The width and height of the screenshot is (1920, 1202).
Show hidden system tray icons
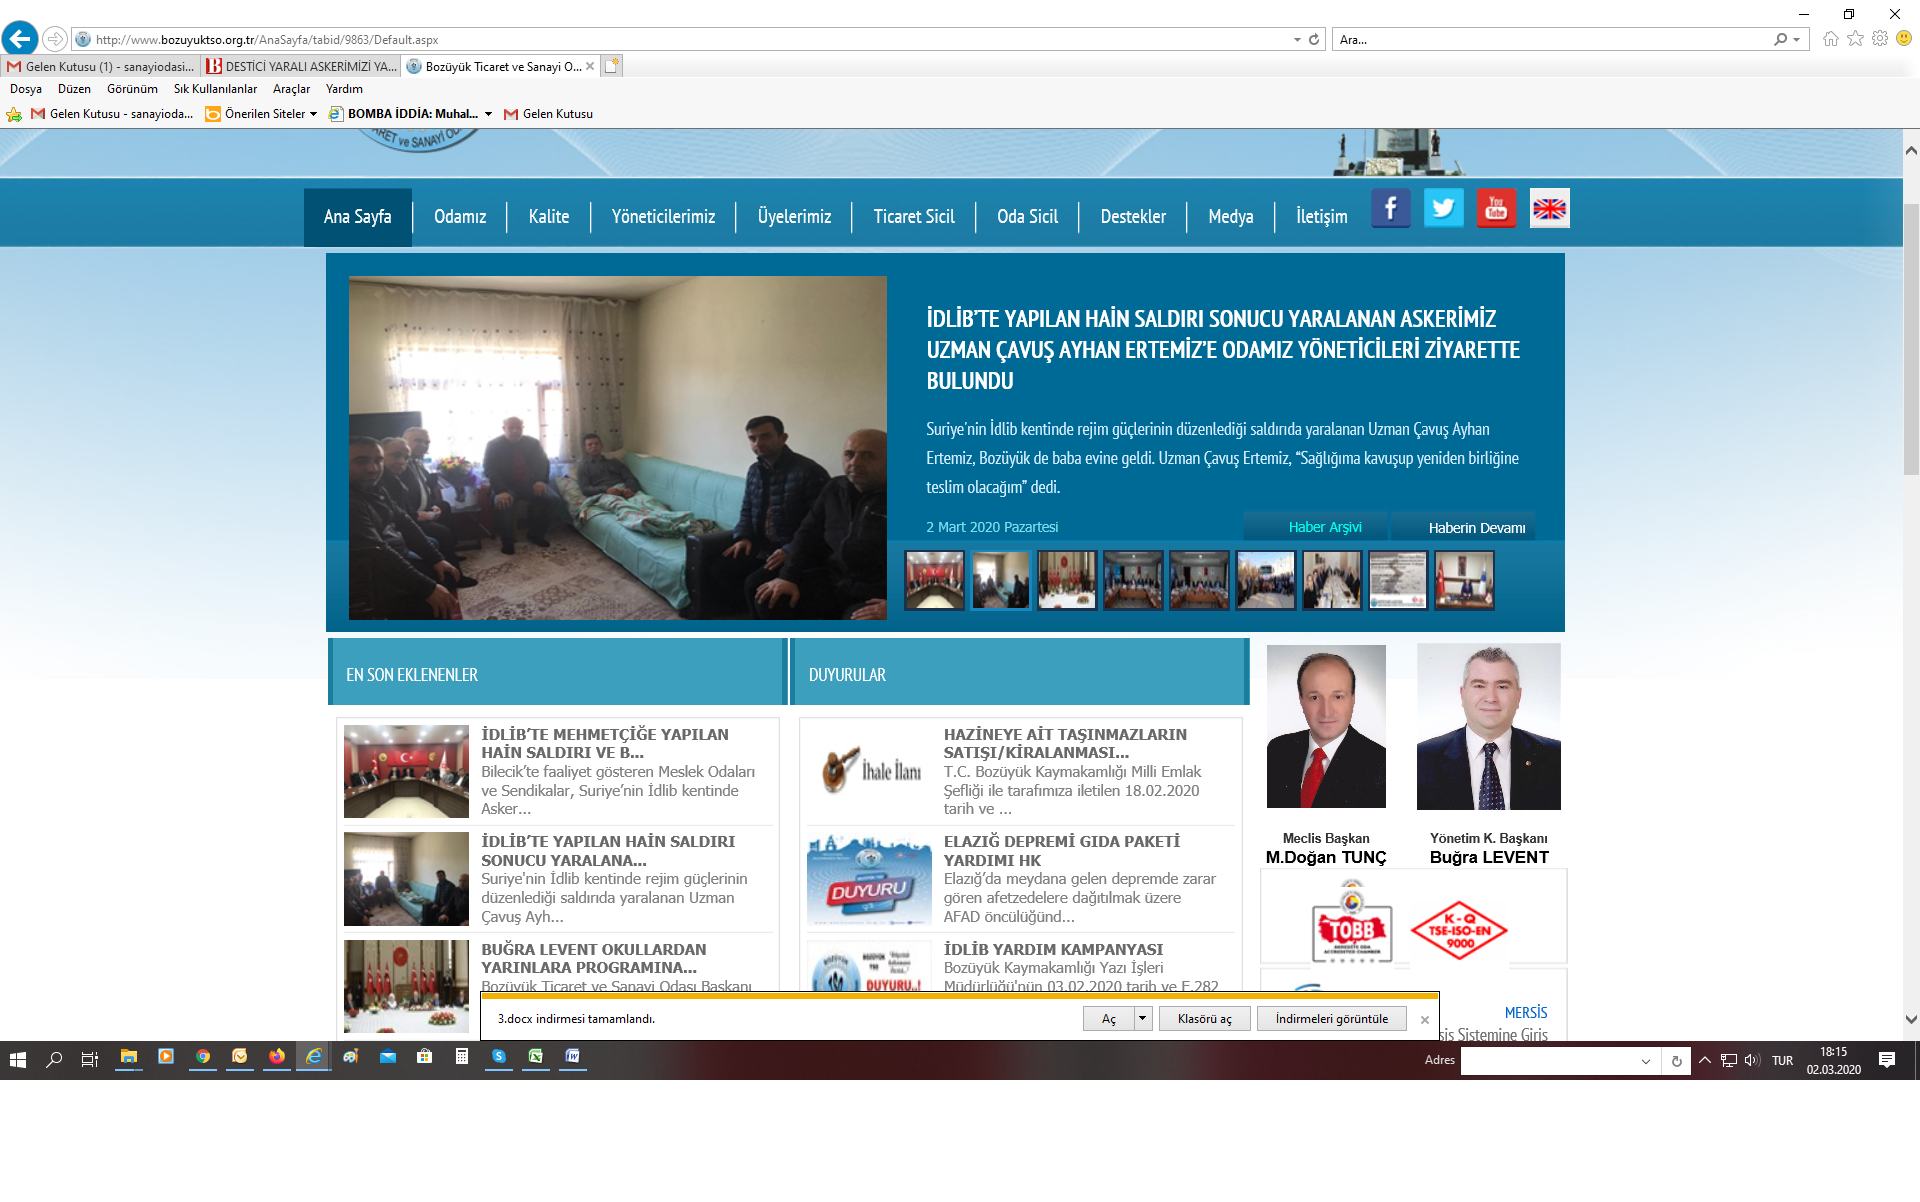tap(1705, 1060)
